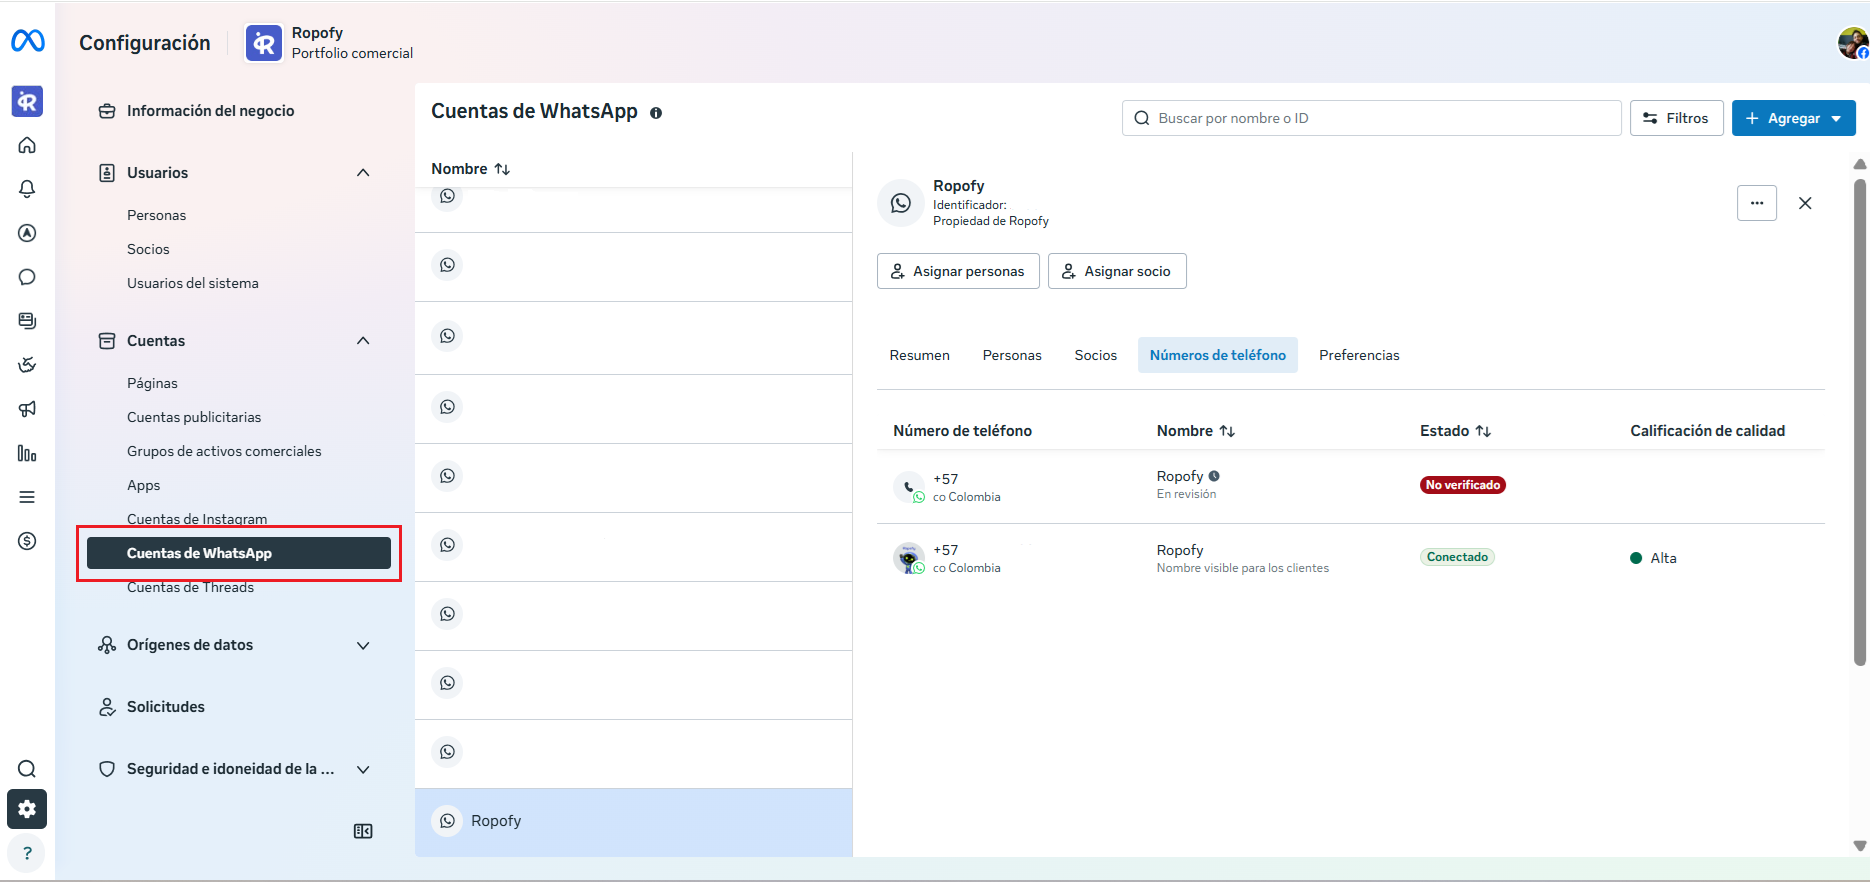
Task: Click the help question mark icon
Action: point(27,853)
